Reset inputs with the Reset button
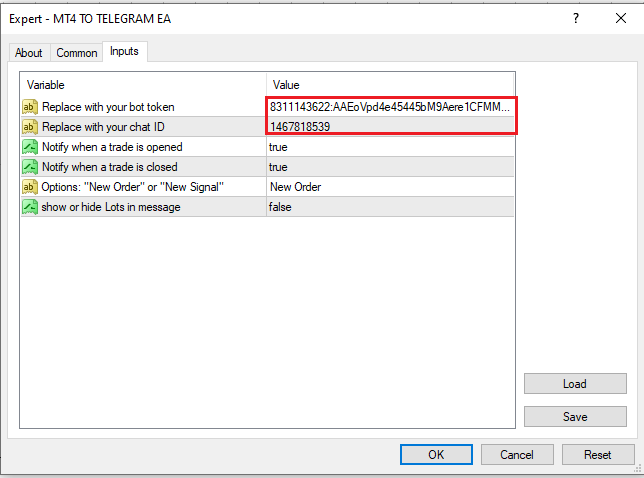Viewport: 644px width, 478px height. coord(598,455)
